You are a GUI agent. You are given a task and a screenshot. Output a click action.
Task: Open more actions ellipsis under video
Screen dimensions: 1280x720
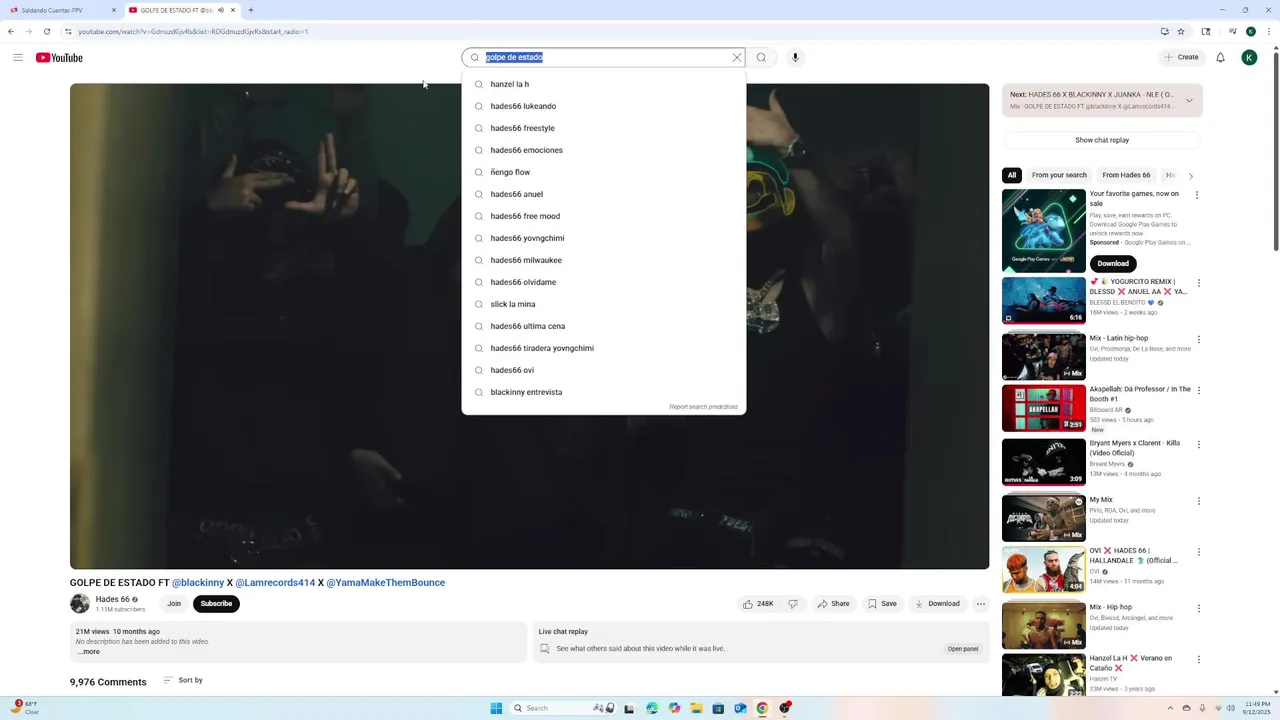[981, 604]
